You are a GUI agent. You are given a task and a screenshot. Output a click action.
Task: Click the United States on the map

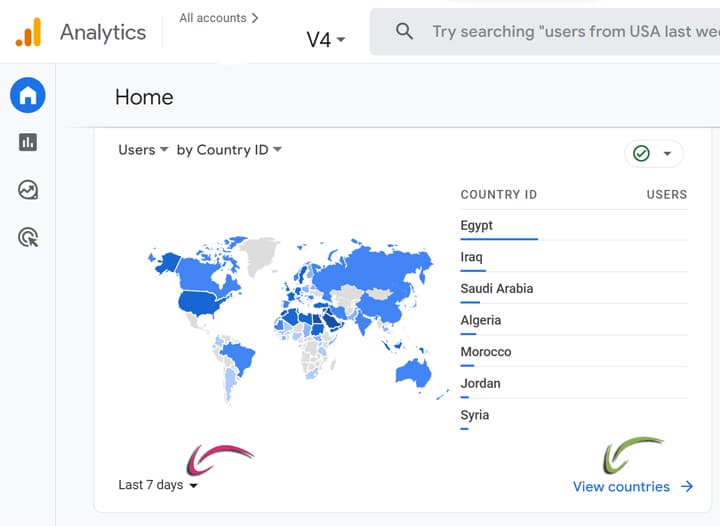click(x=201, y=303)
